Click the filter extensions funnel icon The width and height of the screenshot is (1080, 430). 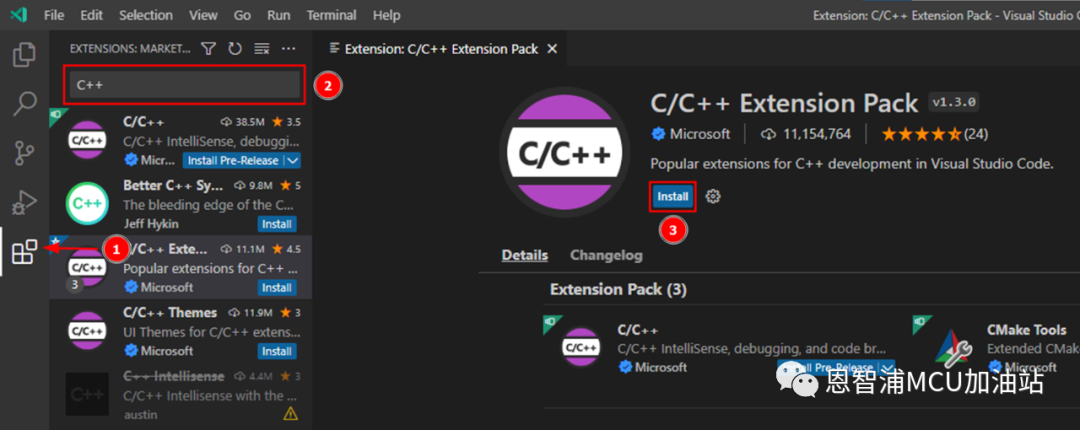click(209, 48)
